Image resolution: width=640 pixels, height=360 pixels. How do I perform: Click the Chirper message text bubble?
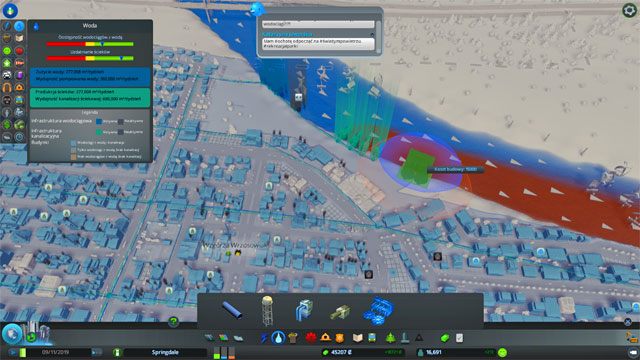[x=318, y=44]
